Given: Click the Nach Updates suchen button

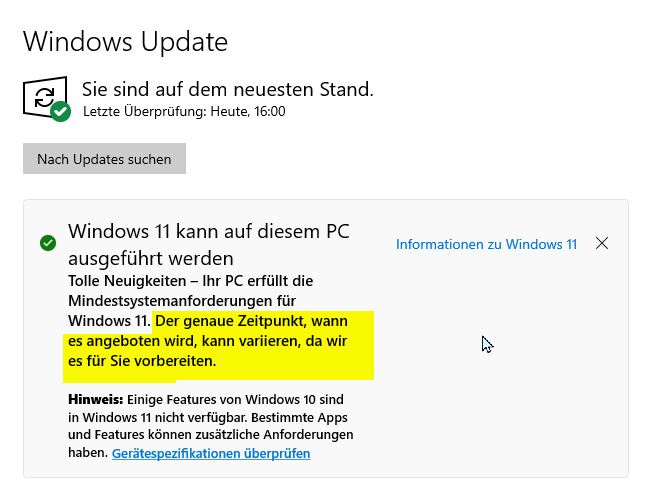Looking at the screenshot, I should point(104,159).
